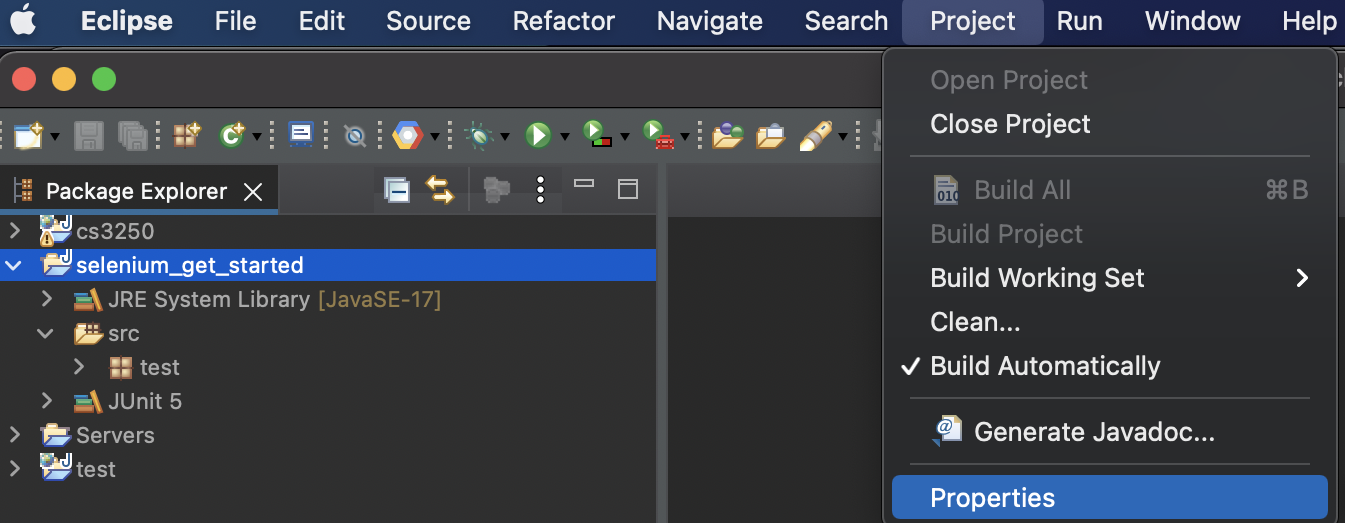The height and width of the screenshot is (523, 1345).
Task: Open the Navigate menu
Action: point(710,21)
